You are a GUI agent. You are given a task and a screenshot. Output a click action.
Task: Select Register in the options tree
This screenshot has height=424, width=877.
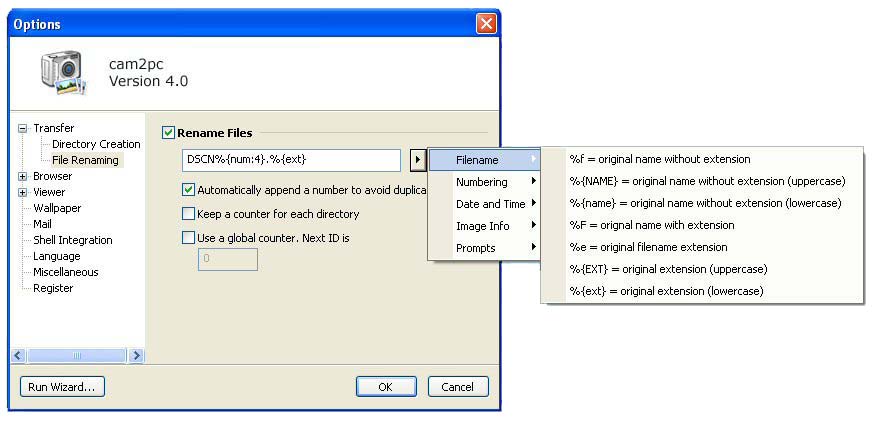(x=53, y=288)
